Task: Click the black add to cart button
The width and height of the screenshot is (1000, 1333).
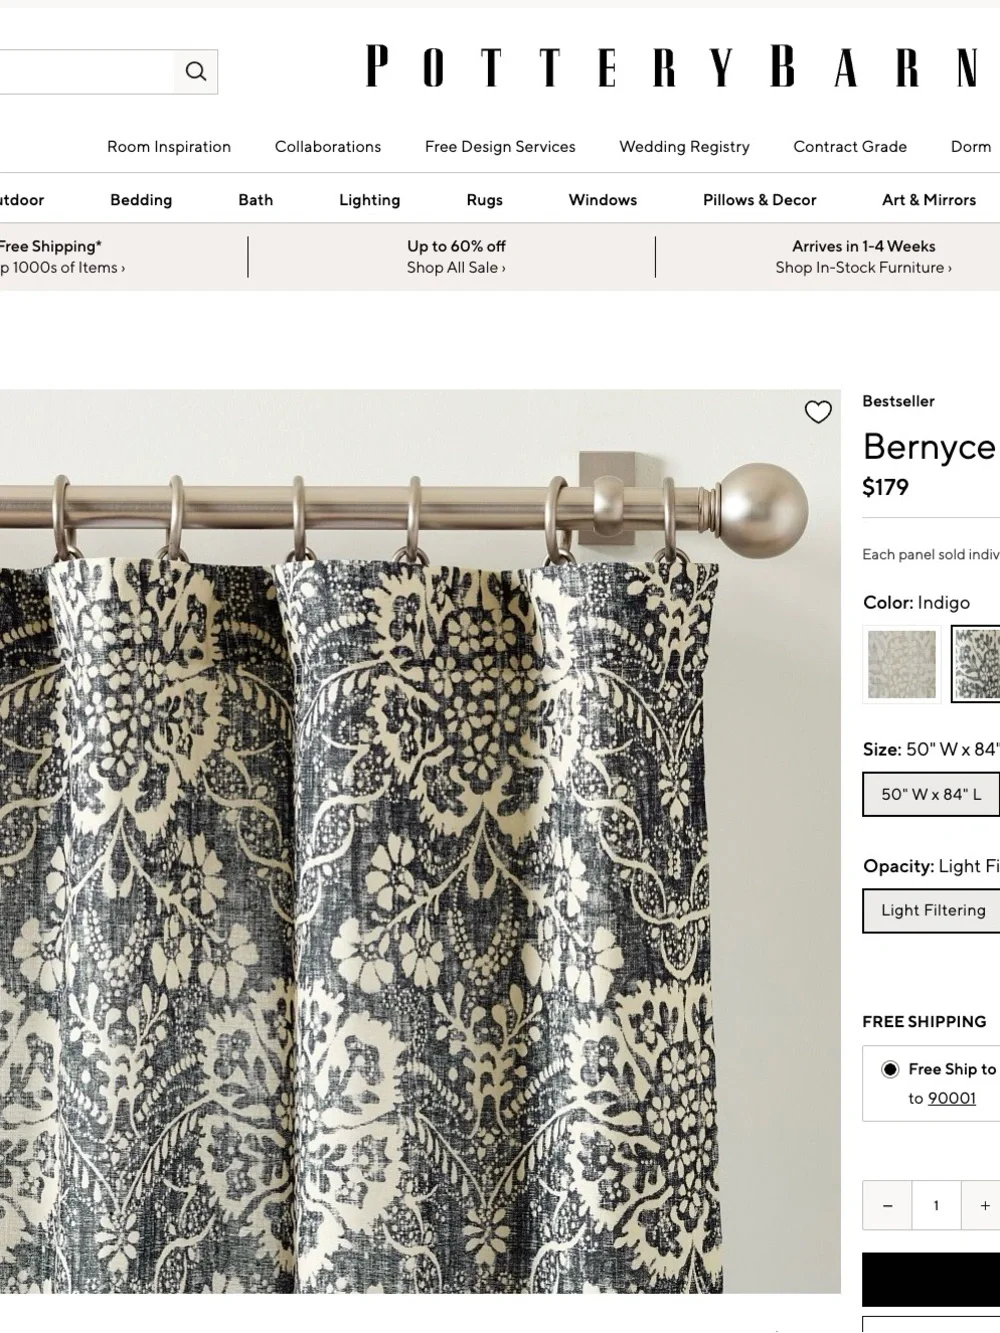Action: point(931,1279)
